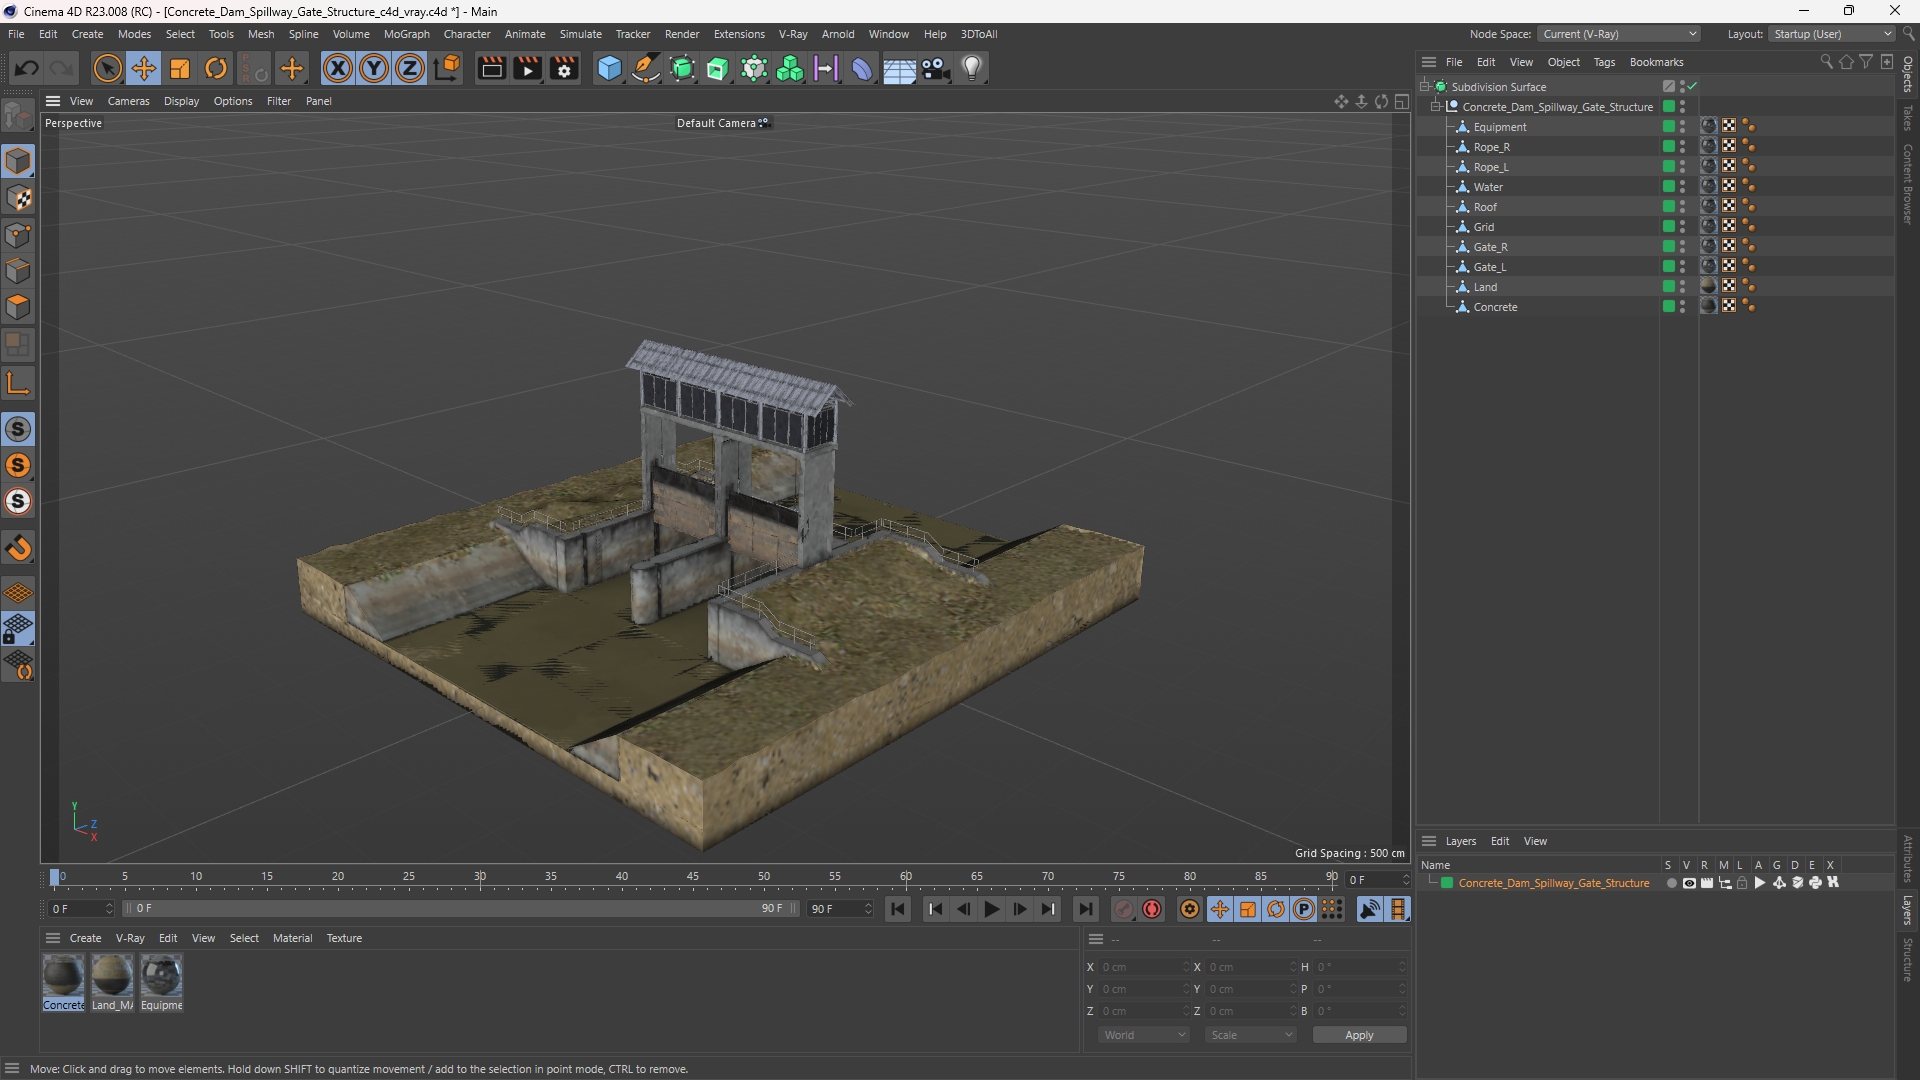This screenshot has height=1080, width=1920.
Task: Toggle X axis lock
Action: [x=338, y=68]
